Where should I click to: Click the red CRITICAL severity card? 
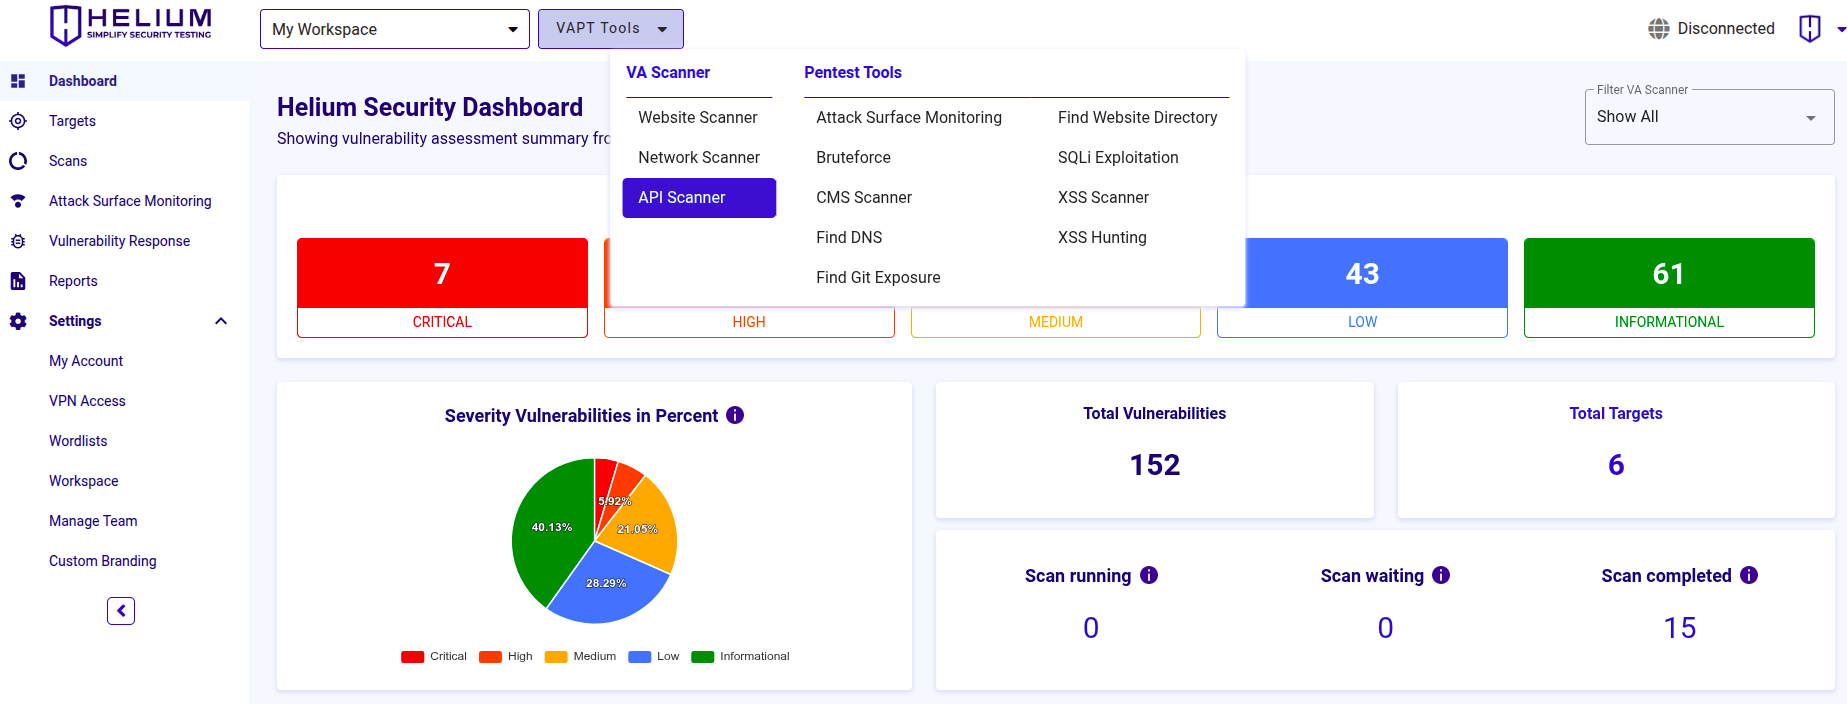click(442, 288)
